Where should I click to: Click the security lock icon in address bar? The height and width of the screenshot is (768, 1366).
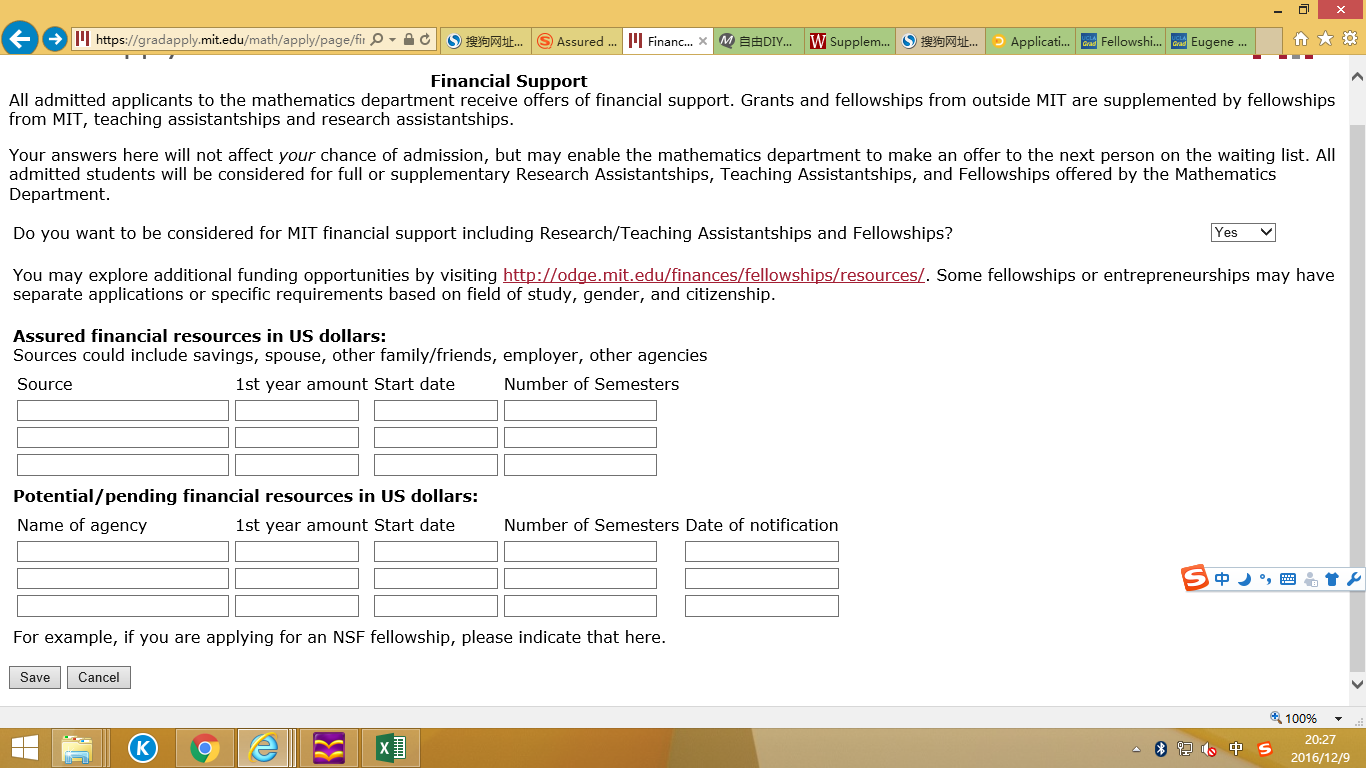[x=410, y=40]
